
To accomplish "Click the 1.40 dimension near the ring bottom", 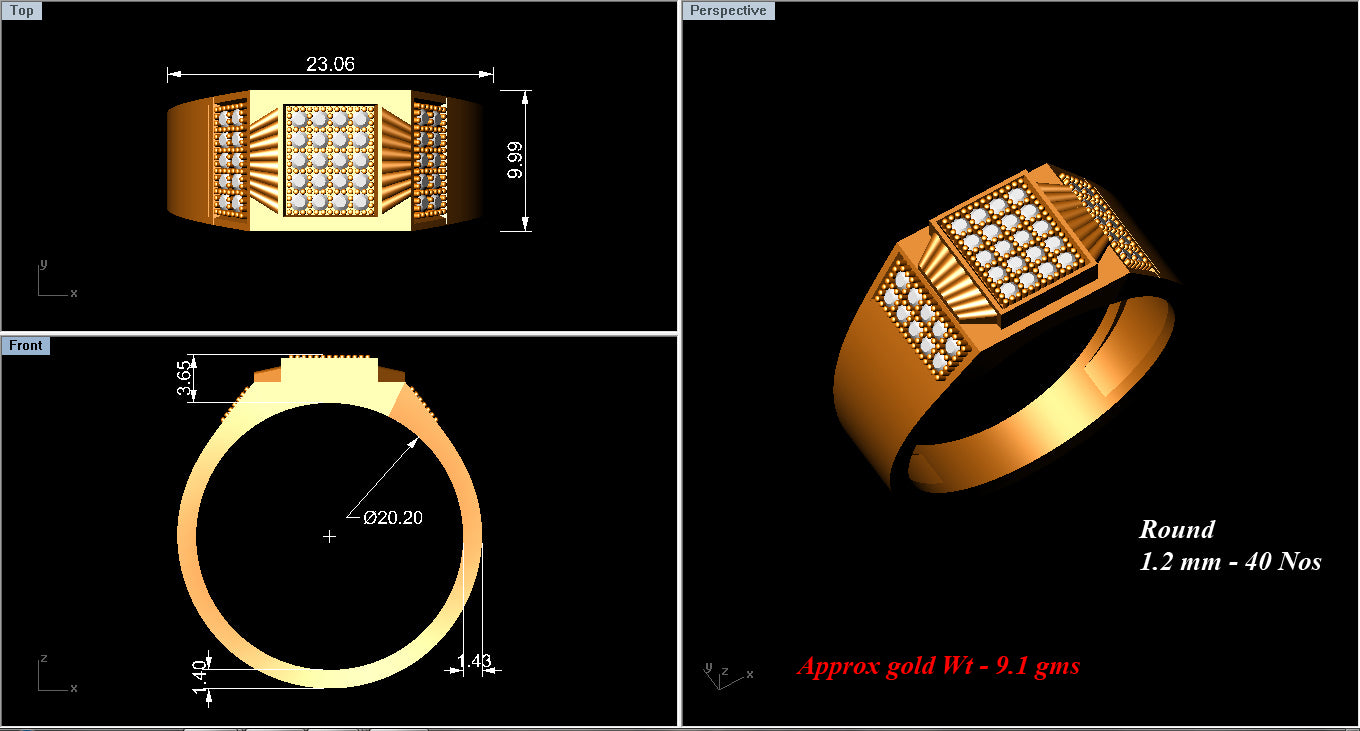I will point(200,675).
